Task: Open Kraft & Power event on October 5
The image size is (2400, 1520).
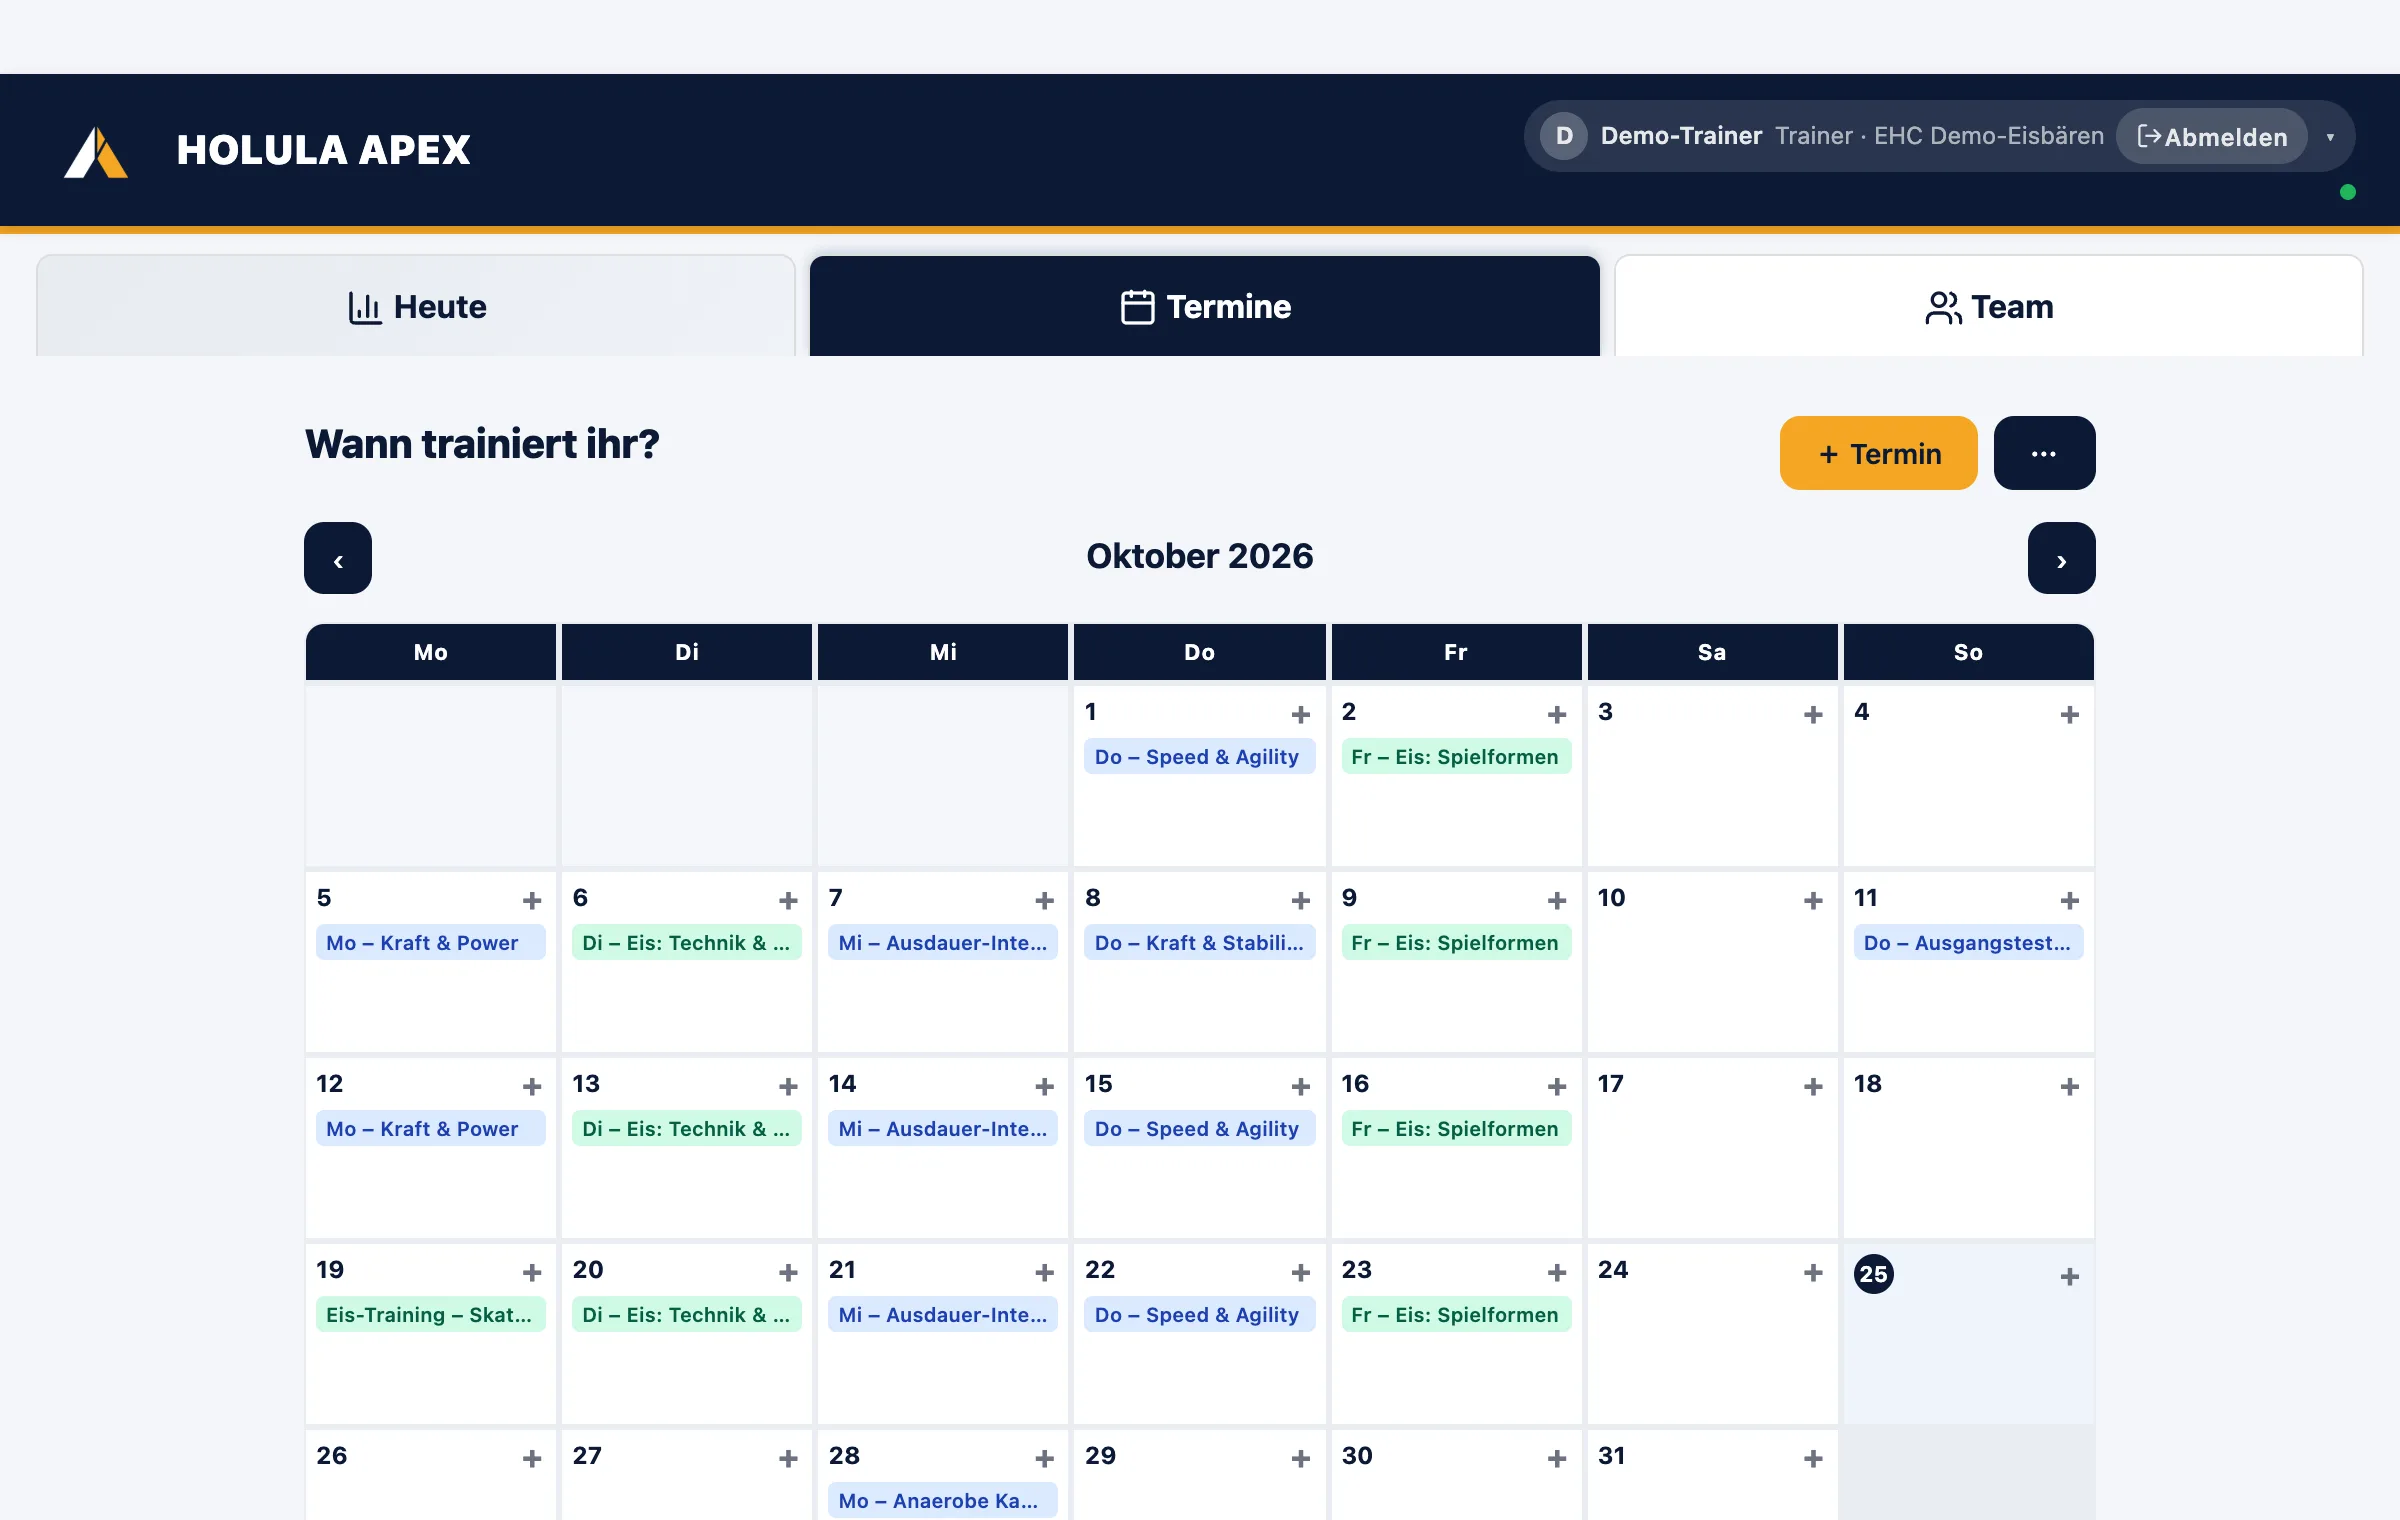Action: [431, 943]
